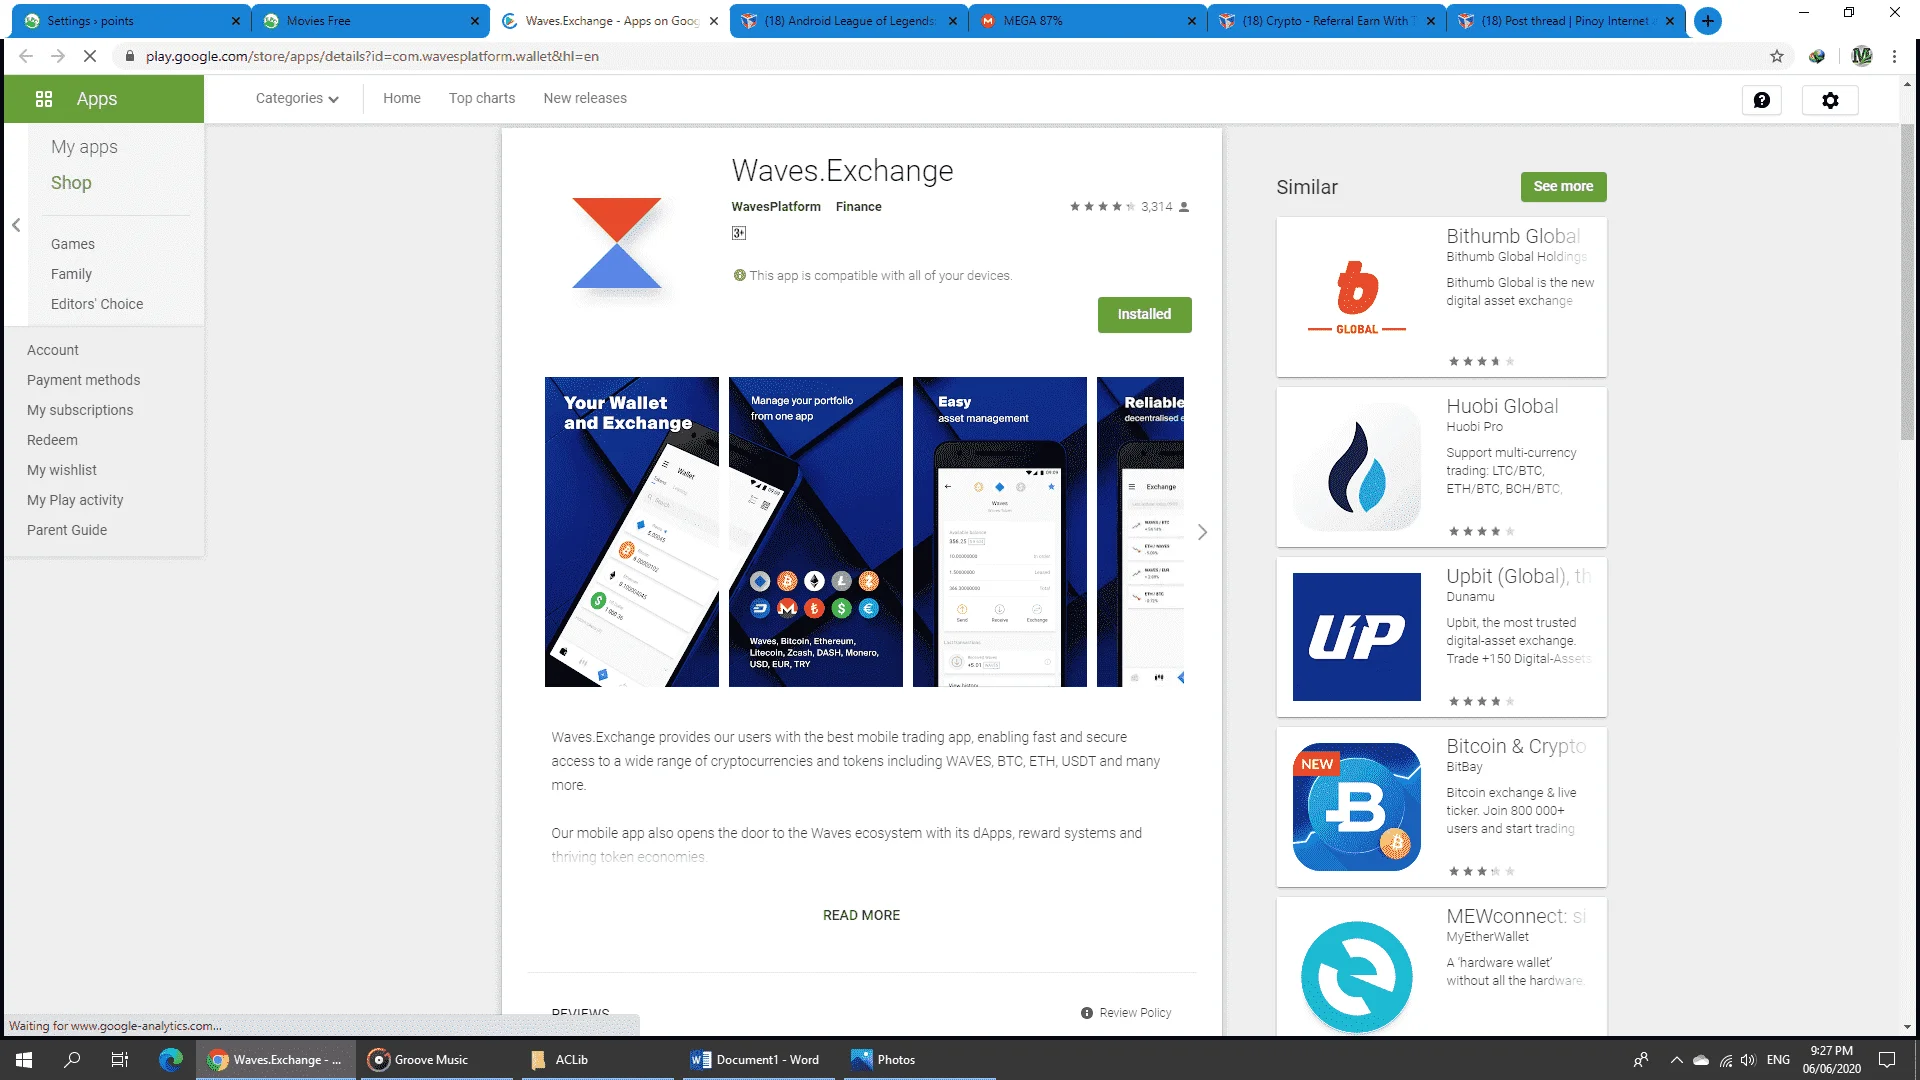
Task: Open new browser tab with plus
Action: 1708,20
